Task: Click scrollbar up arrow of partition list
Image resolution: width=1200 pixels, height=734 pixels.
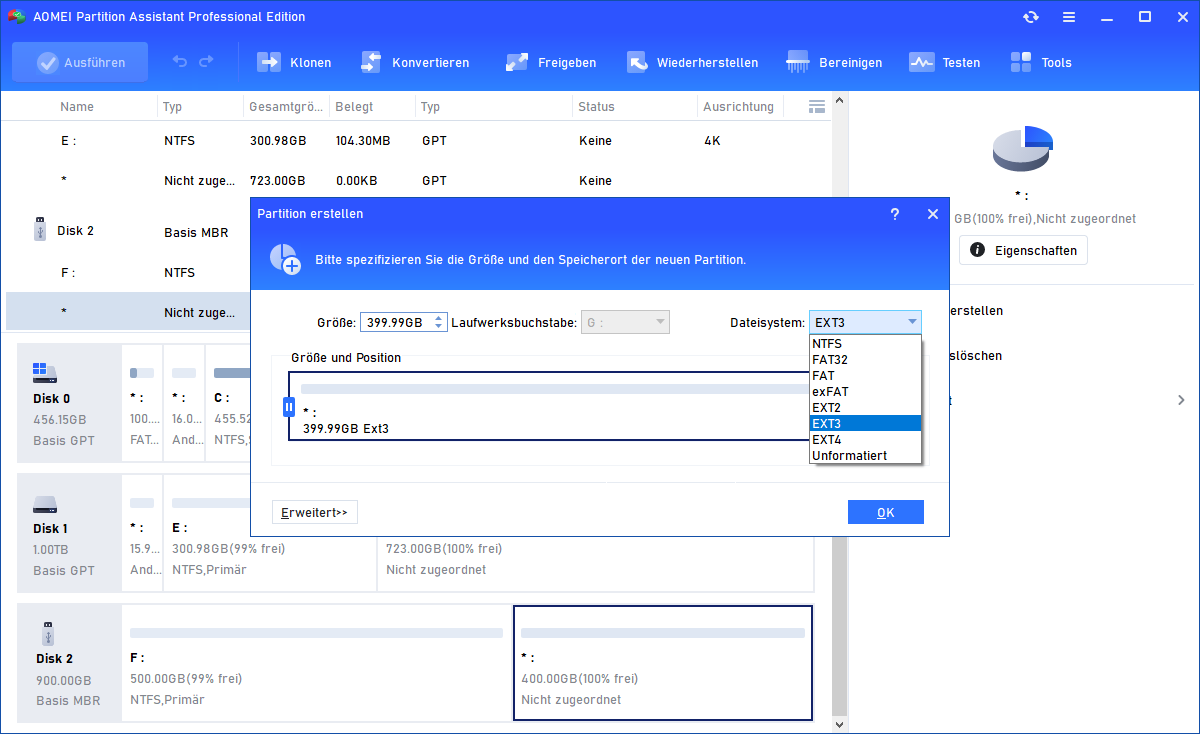Action: pyautogui.click(x=840, y=99)
